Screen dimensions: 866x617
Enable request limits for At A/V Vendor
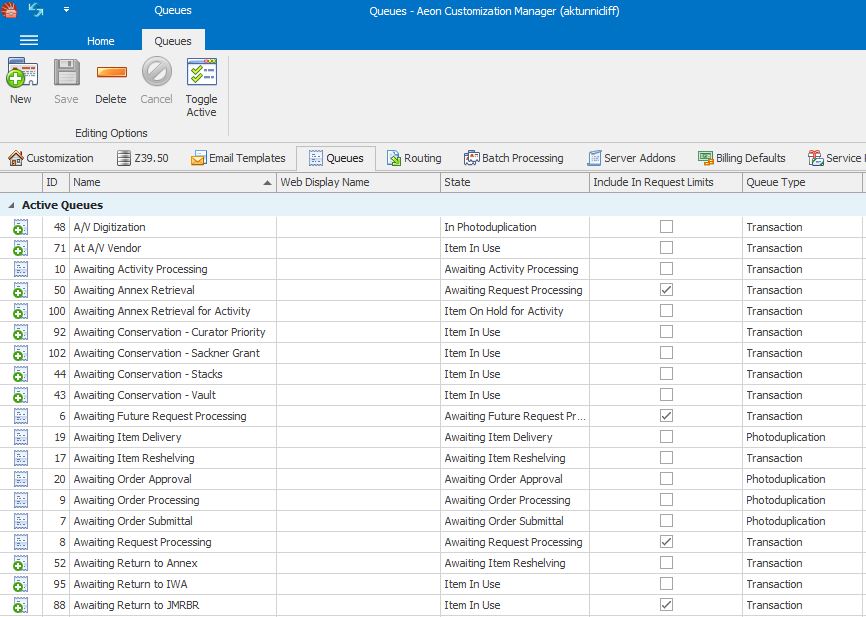point(666,248)
